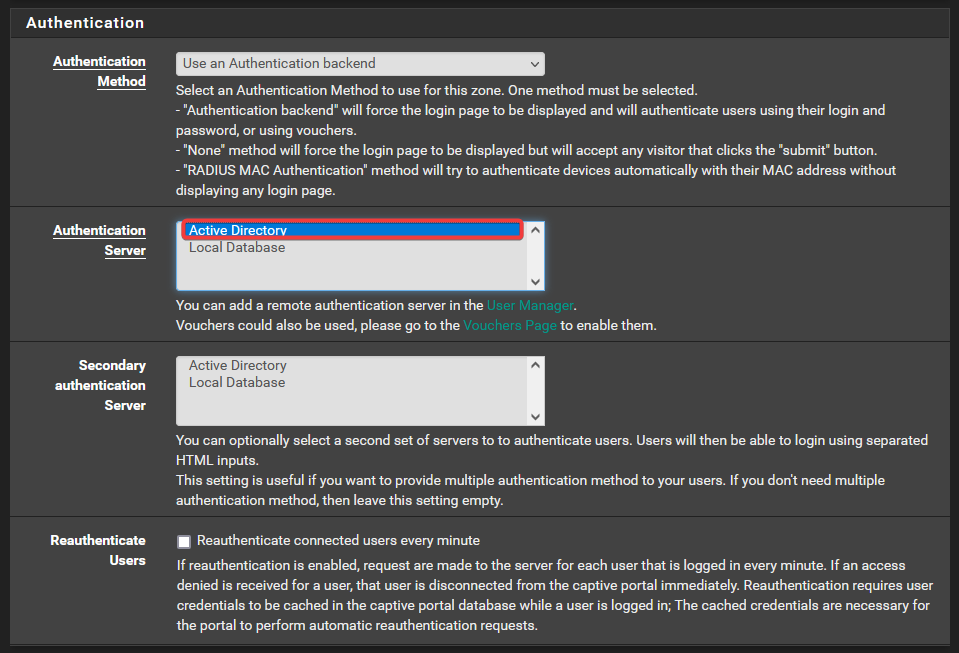Screen dimensions: 959x653
Task: Select Local Database in Authentication Server list
Action: coord(237,248)
